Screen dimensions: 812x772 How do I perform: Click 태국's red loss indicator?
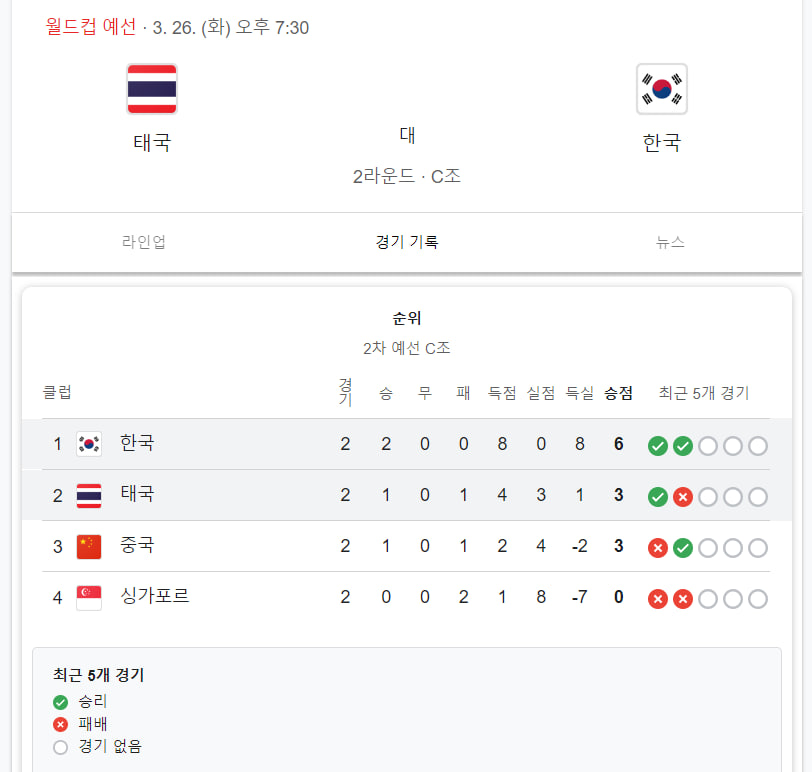683,496
